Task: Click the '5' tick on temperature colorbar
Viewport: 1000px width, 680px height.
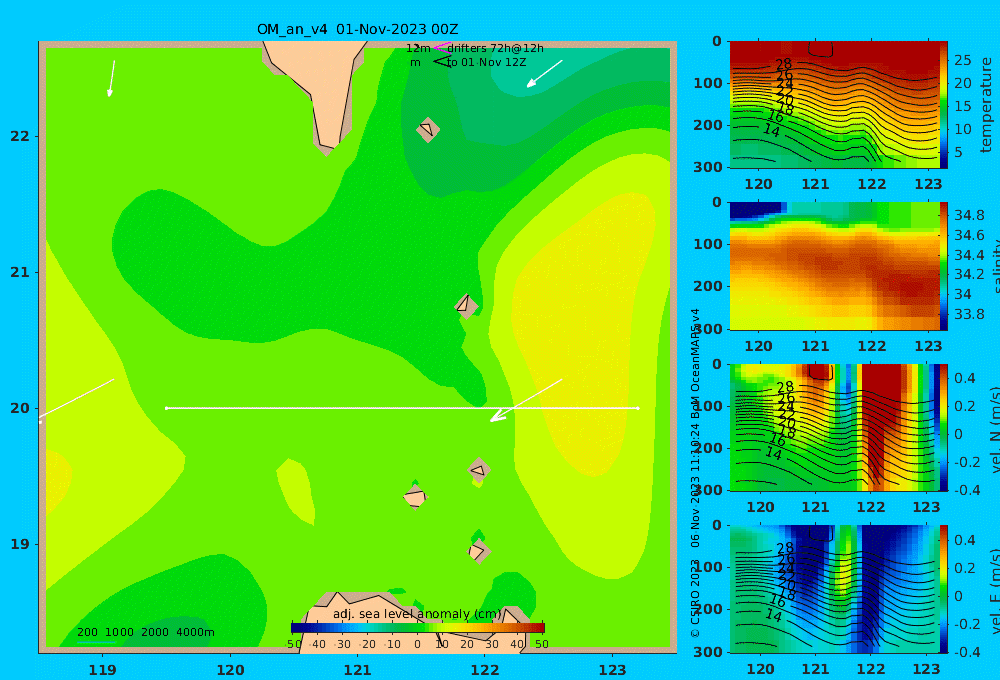Action: pyautogui.click(x=958, y=152)
